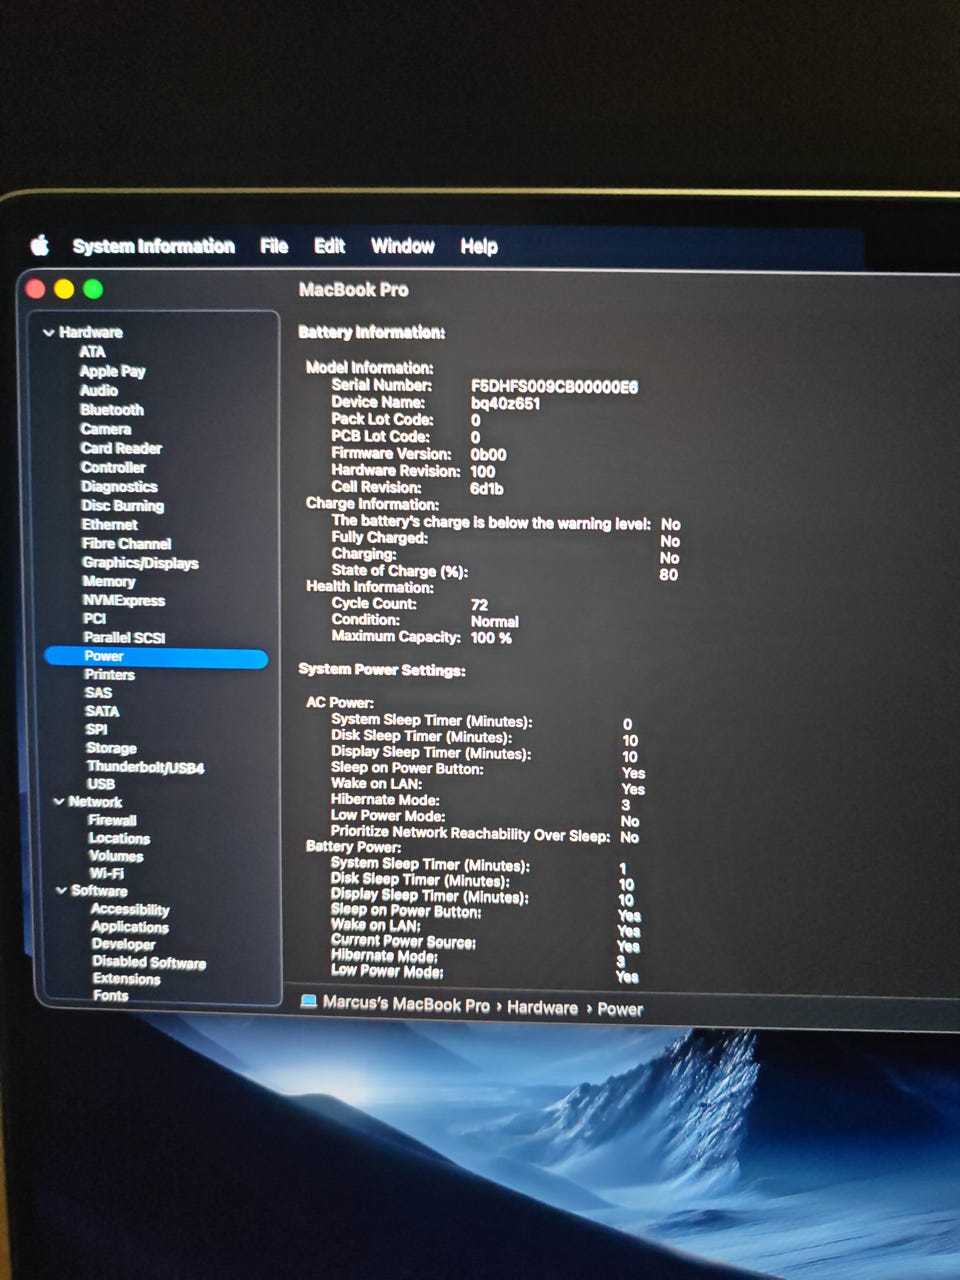Select Graphics/Displays in the sidebar

pos(140,562)
